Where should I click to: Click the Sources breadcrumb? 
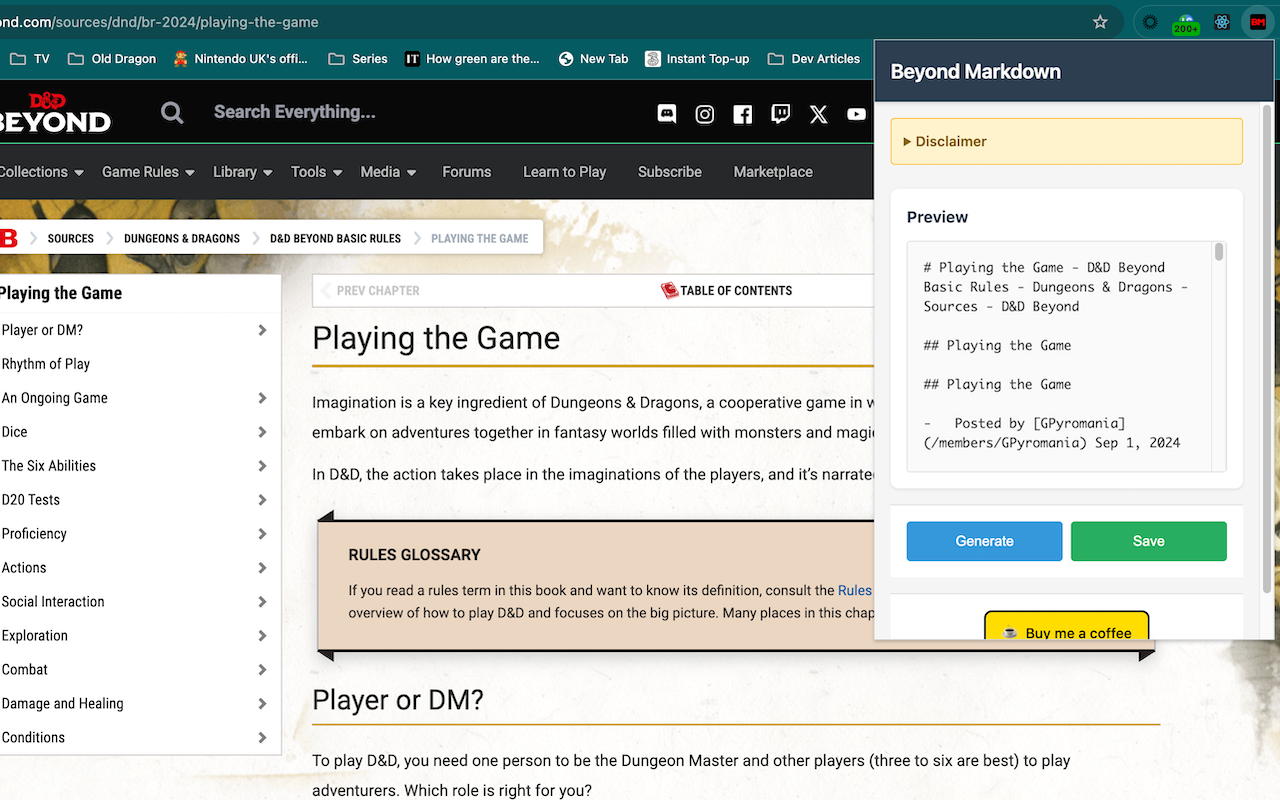(71, 238)
